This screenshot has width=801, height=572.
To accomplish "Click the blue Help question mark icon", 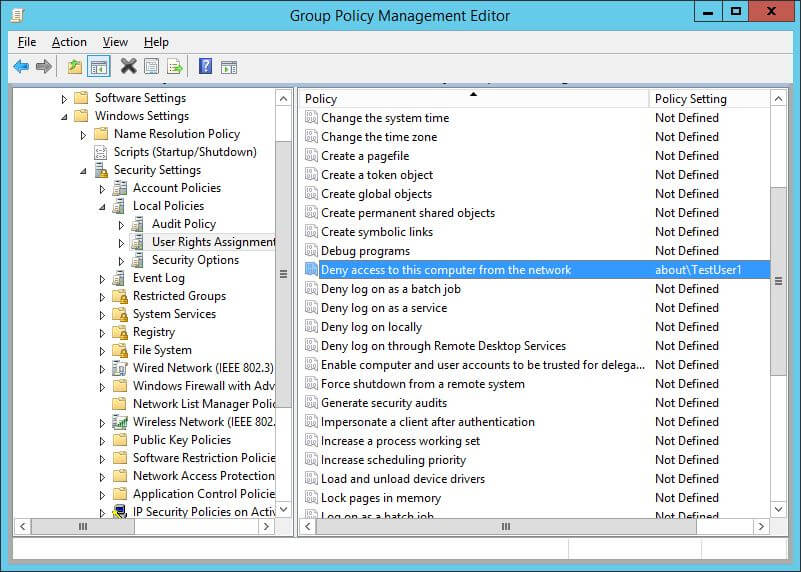I will [x=205, y=66].
